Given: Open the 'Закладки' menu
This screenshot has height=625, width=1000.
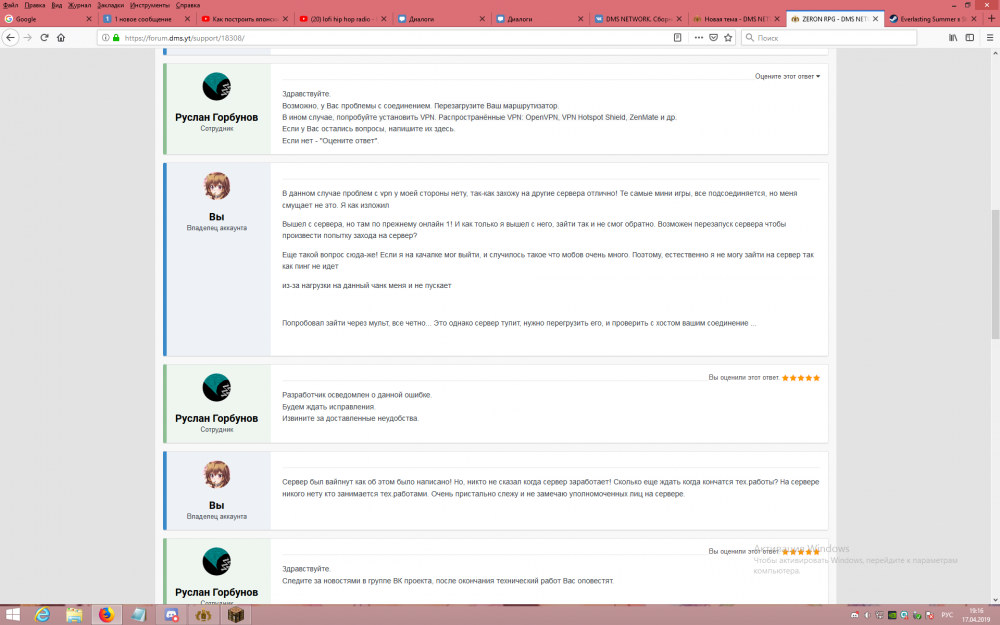Looking at the screenshot, I should point(110,5).
